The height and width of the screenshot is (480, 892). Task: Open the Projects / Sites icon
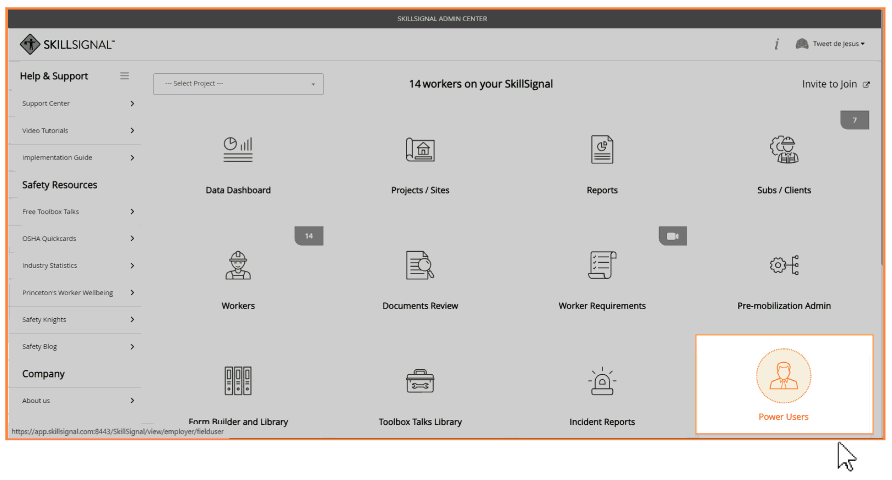coord(420,150)
